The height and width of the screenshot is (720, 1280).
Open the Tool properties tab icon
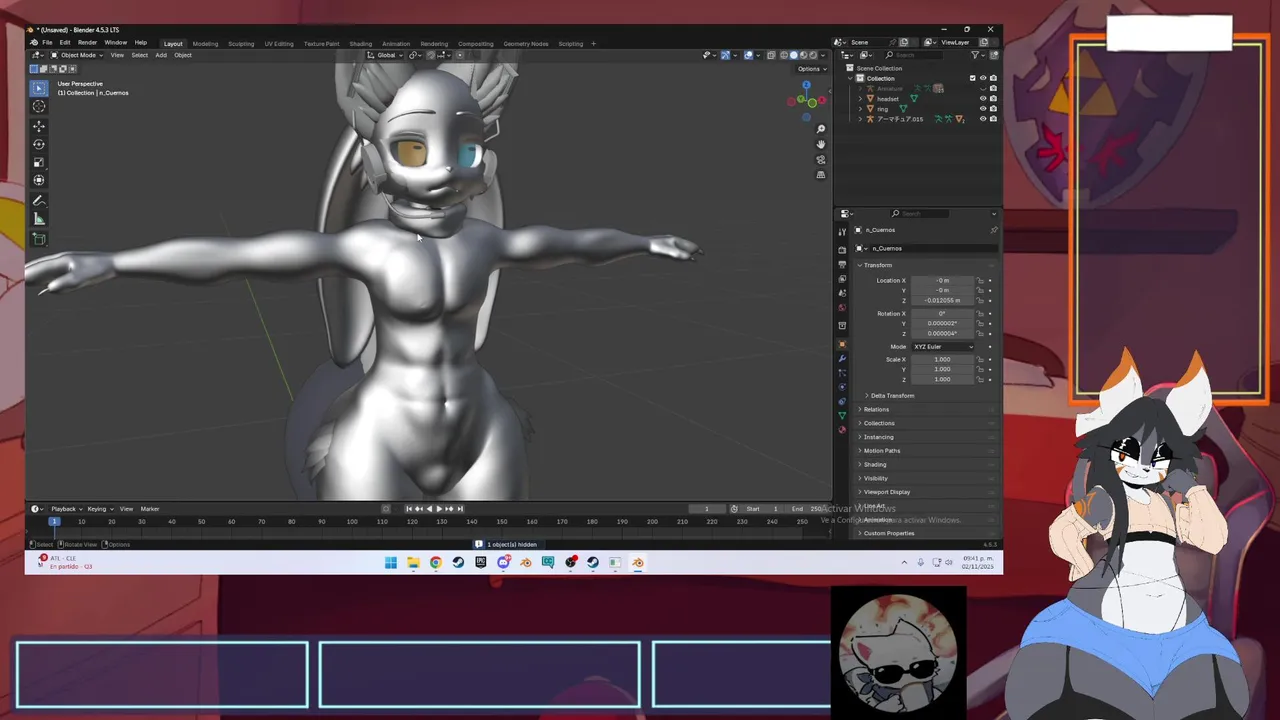pyautogui.click(x=842, y=231)
